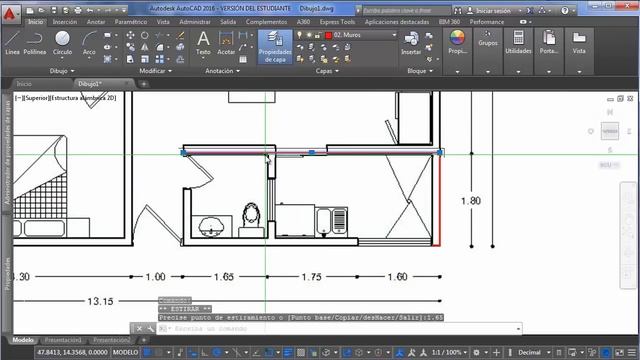The height and width of the screenshot is (360, 640).
Task: Select the Move (Desplazar) tool icon
Action: (130, 36)
